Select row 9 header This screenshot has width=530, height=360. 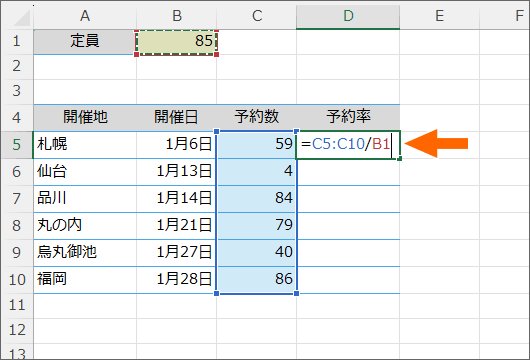17,253
